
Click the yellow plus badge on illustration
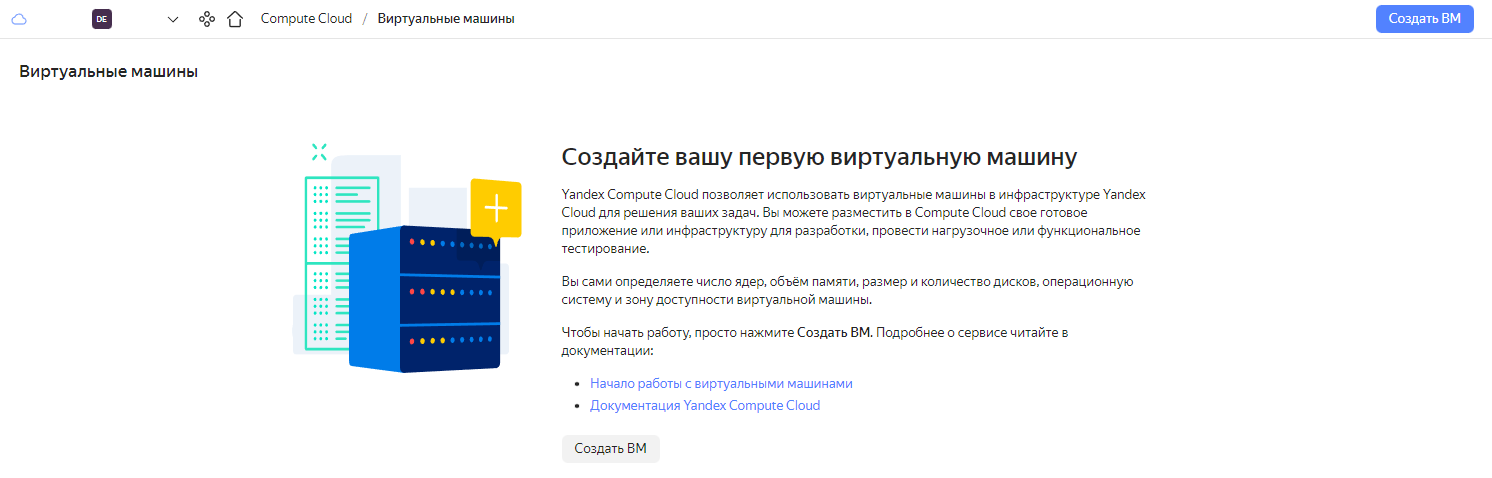pos(496,208)
